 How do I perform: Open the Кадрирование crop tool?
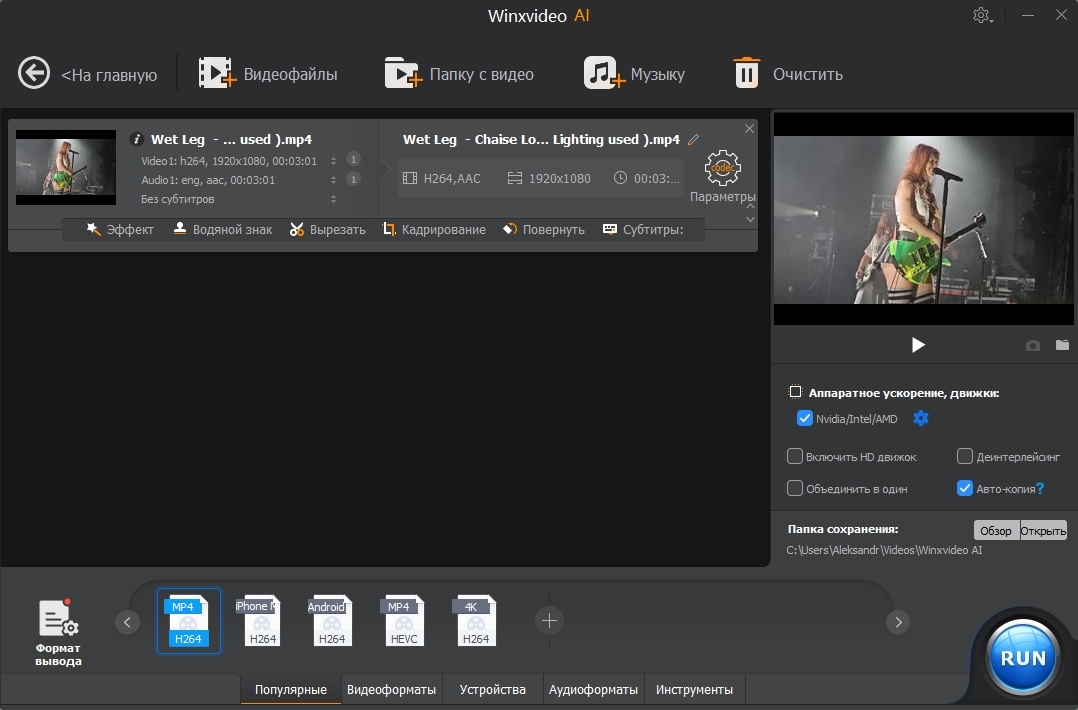coord(434,230)
